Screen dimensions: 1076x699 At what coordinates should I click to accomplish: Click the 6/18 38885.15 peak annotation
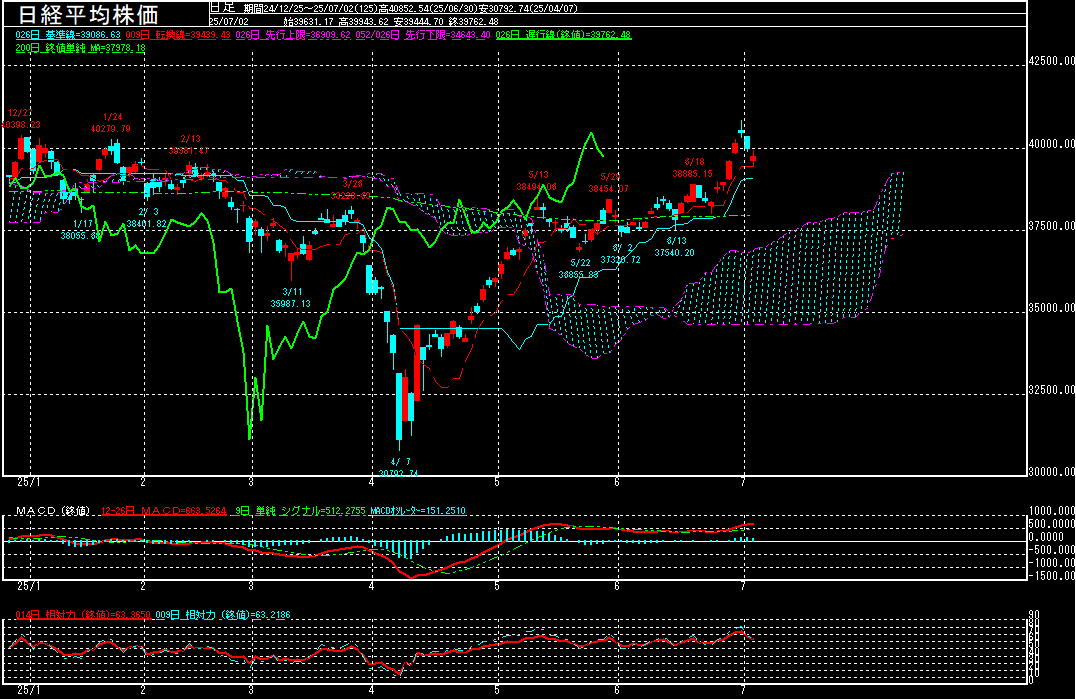click(x=693, y=168)
